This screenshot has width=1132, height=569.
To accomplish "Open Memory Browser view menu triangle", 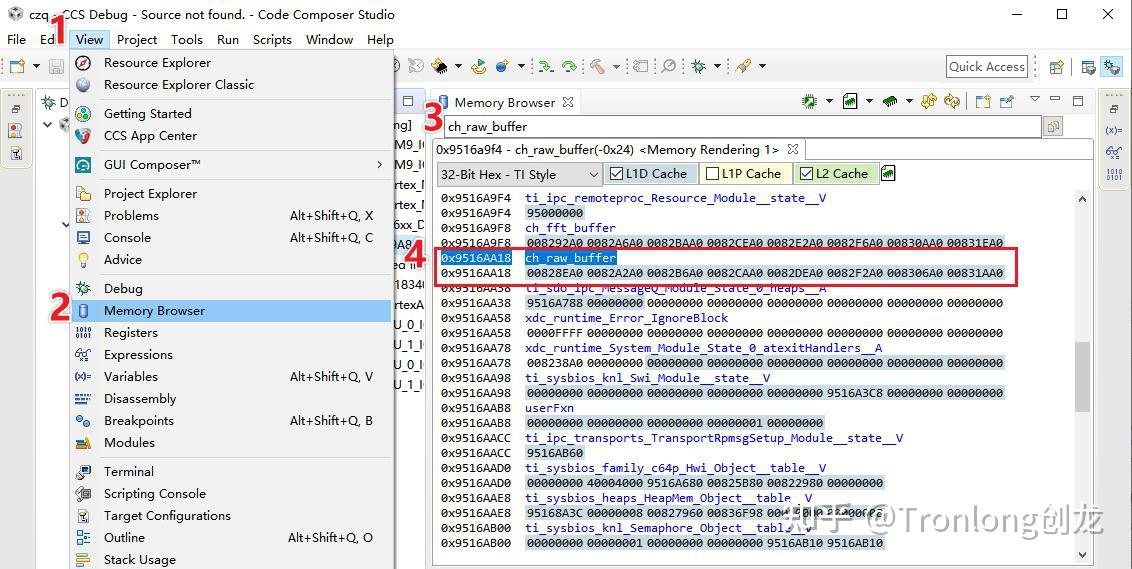I will [x=1034, y=101].
